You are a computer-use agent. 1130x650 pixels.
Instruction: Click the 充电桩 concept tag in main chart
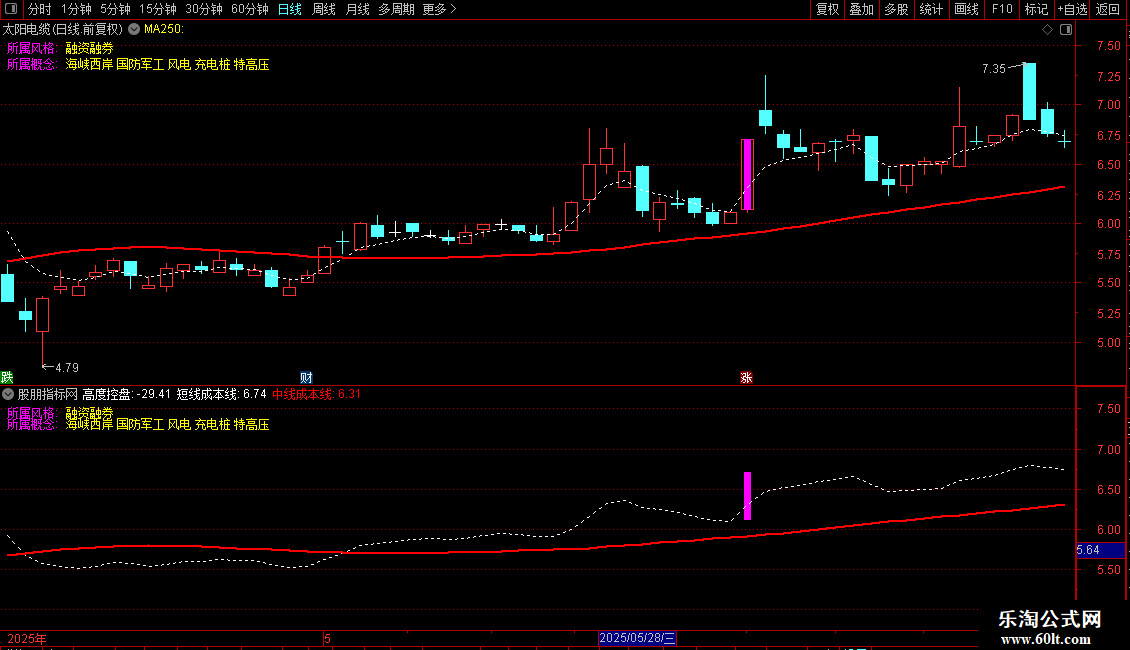coord(212,64)
